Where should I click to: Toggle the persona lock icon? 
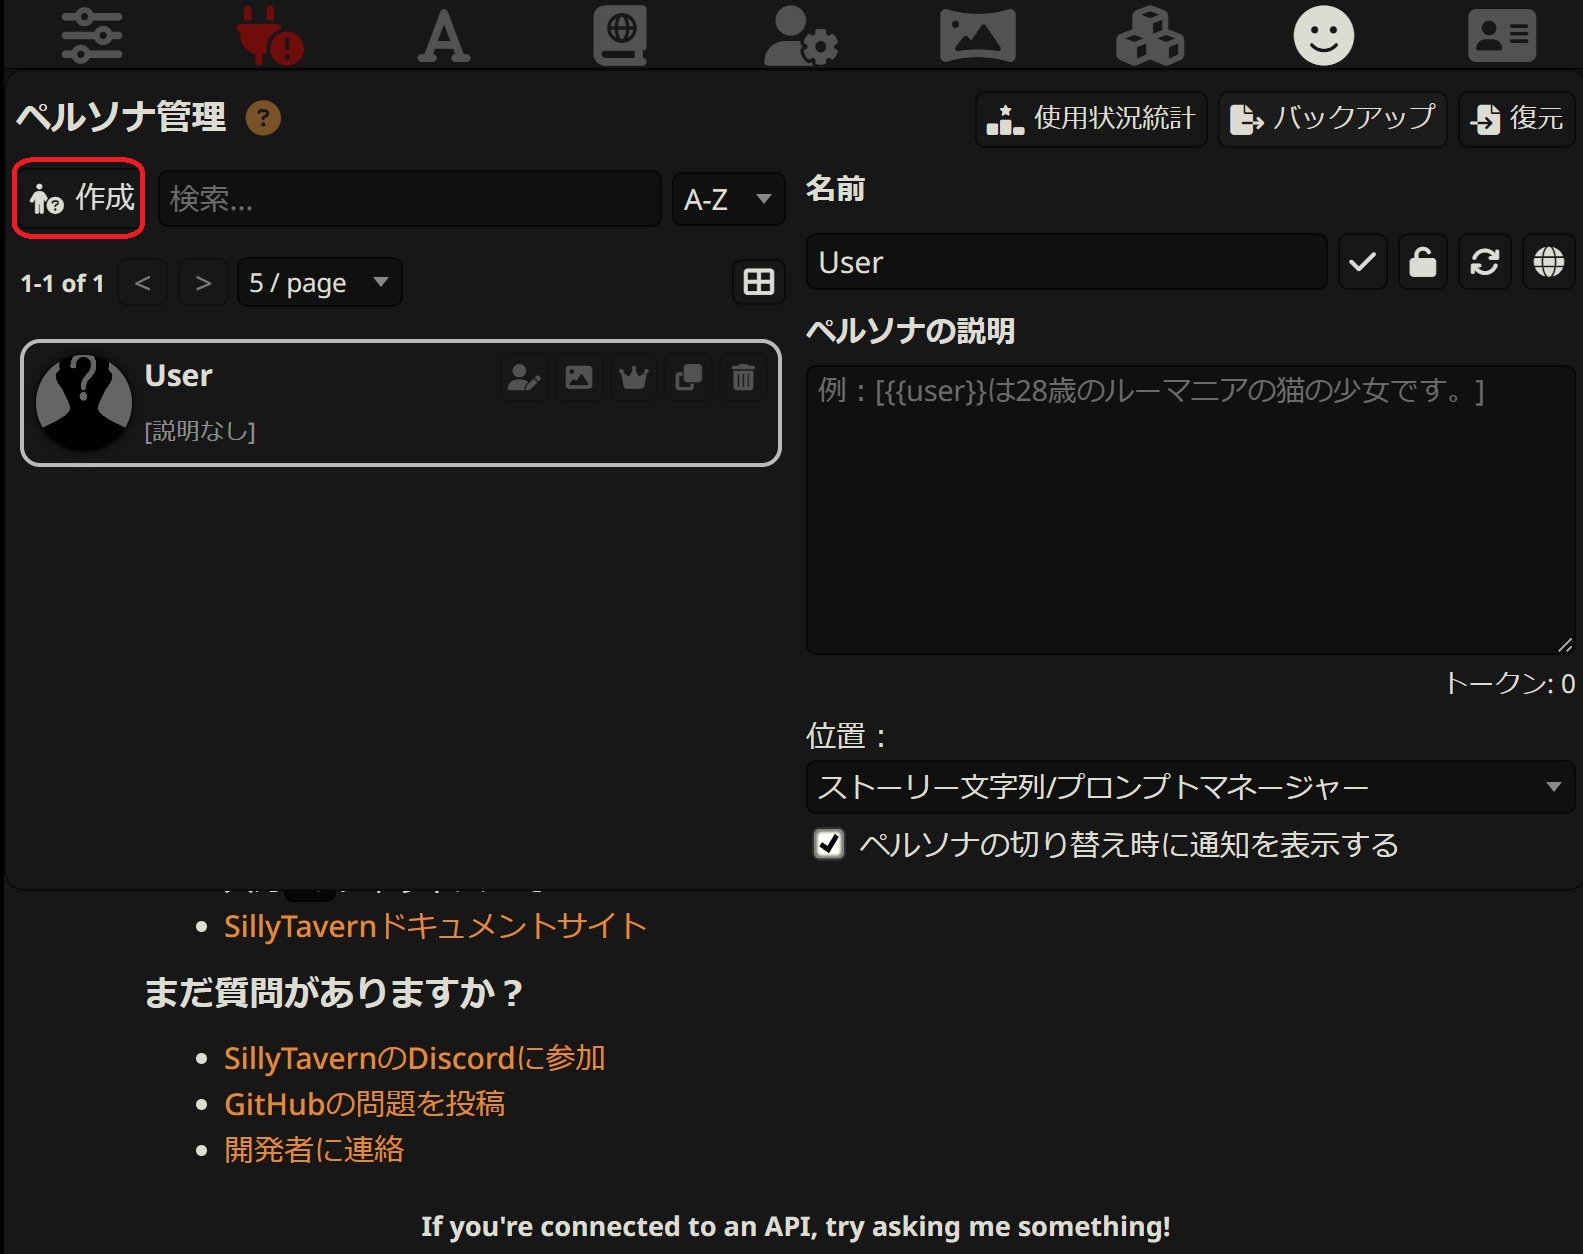tap(1422, 262)
